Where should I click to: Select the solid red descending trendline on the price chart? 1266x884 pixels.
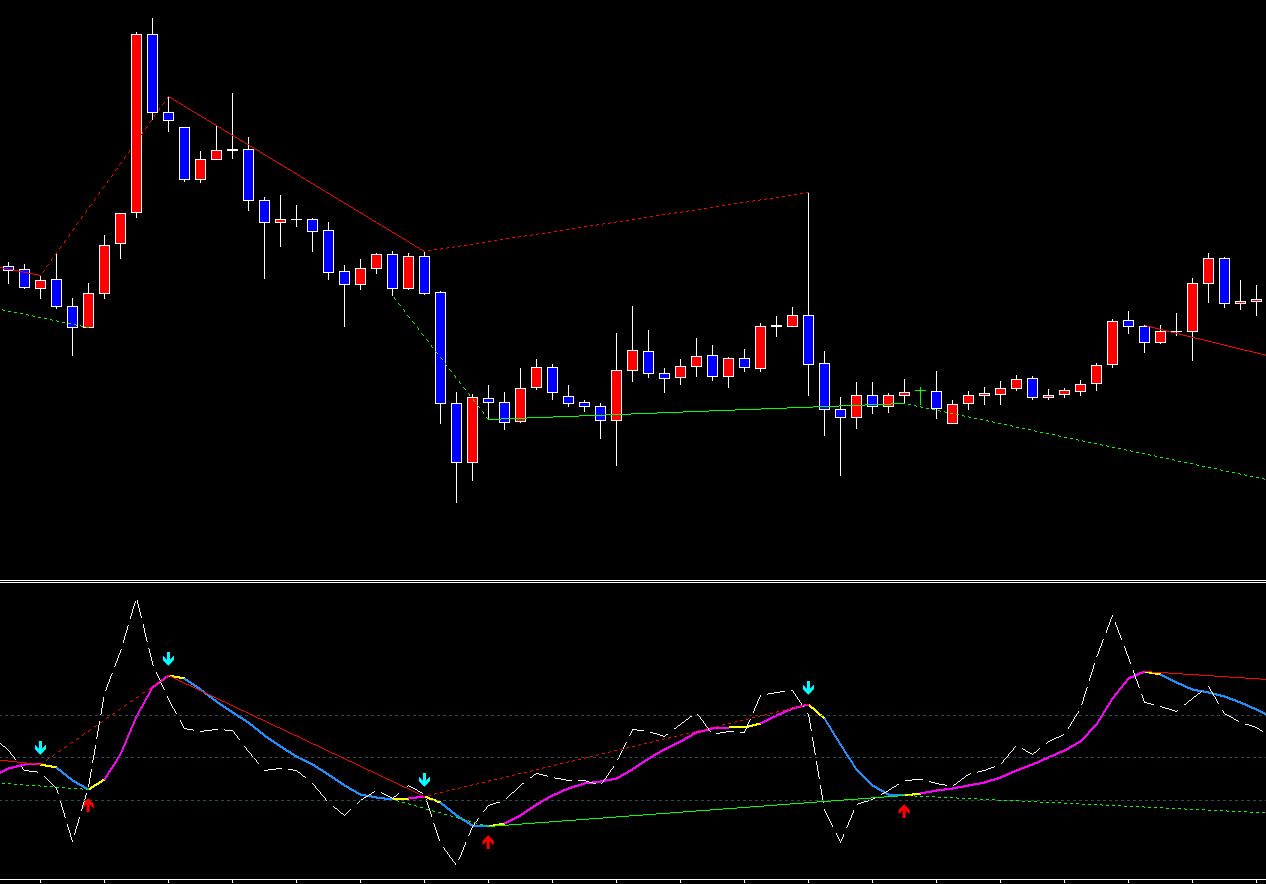coord(296,174)
